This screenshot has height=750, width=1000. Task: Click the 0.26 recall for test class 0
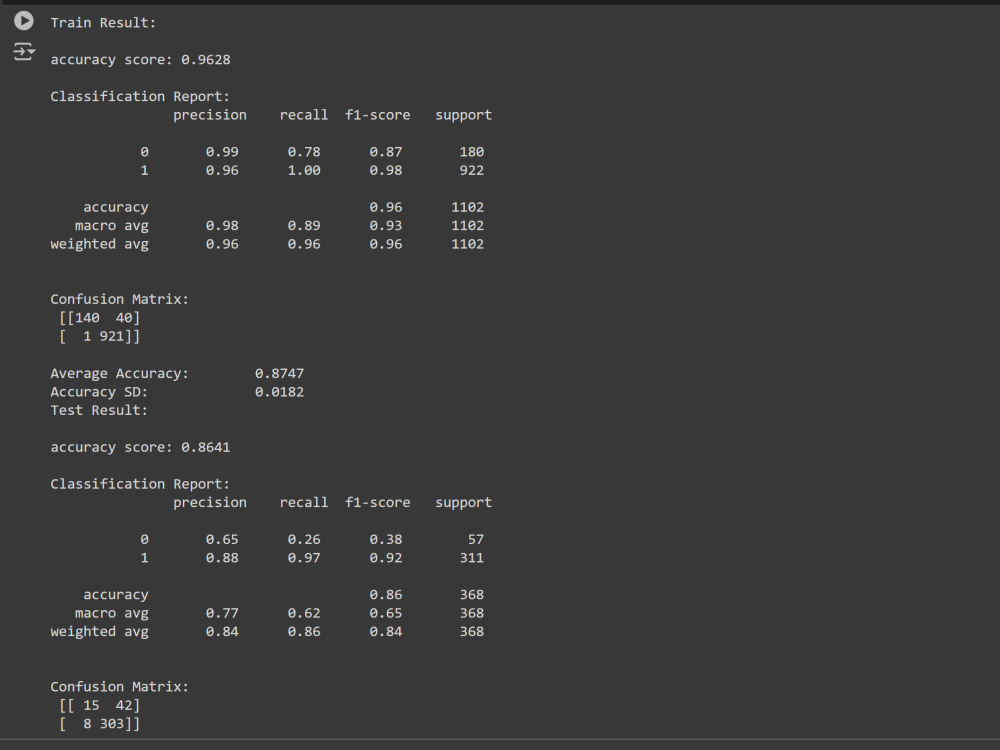(304, 540)
